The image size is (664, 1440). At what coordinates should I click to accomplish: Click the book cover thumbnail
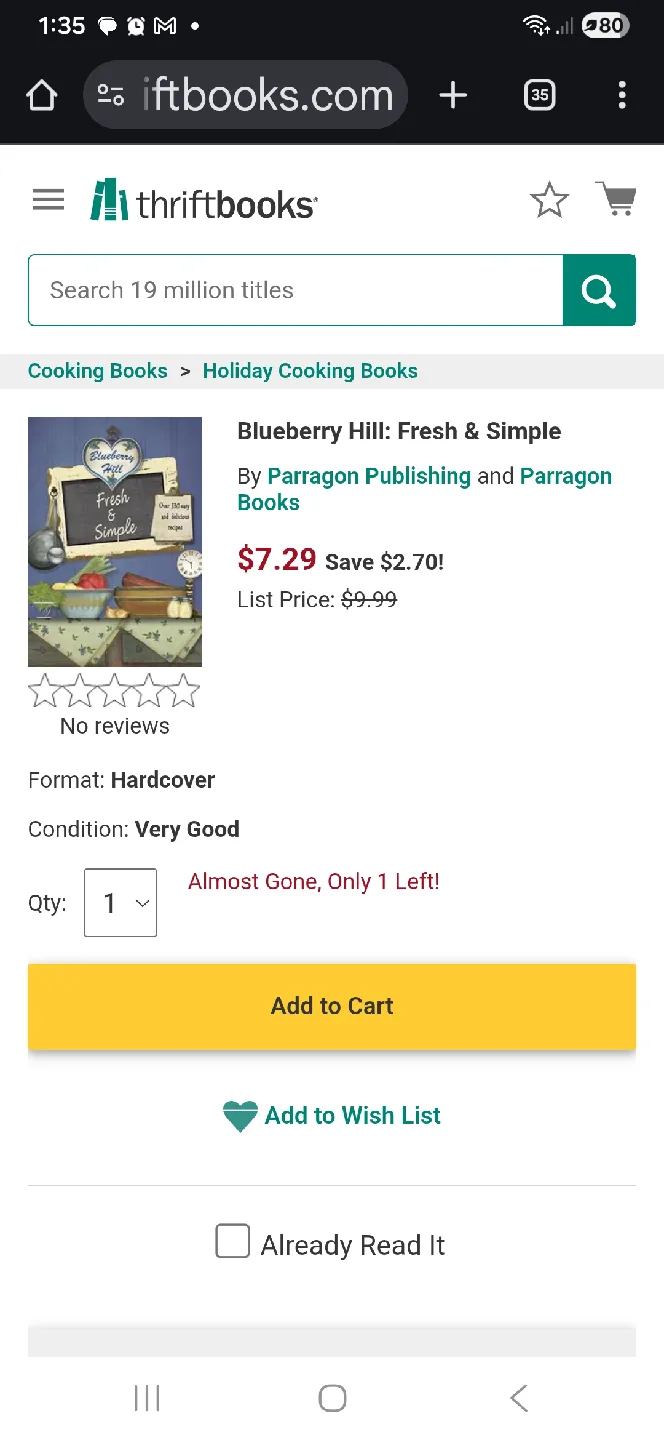(114, 542)
